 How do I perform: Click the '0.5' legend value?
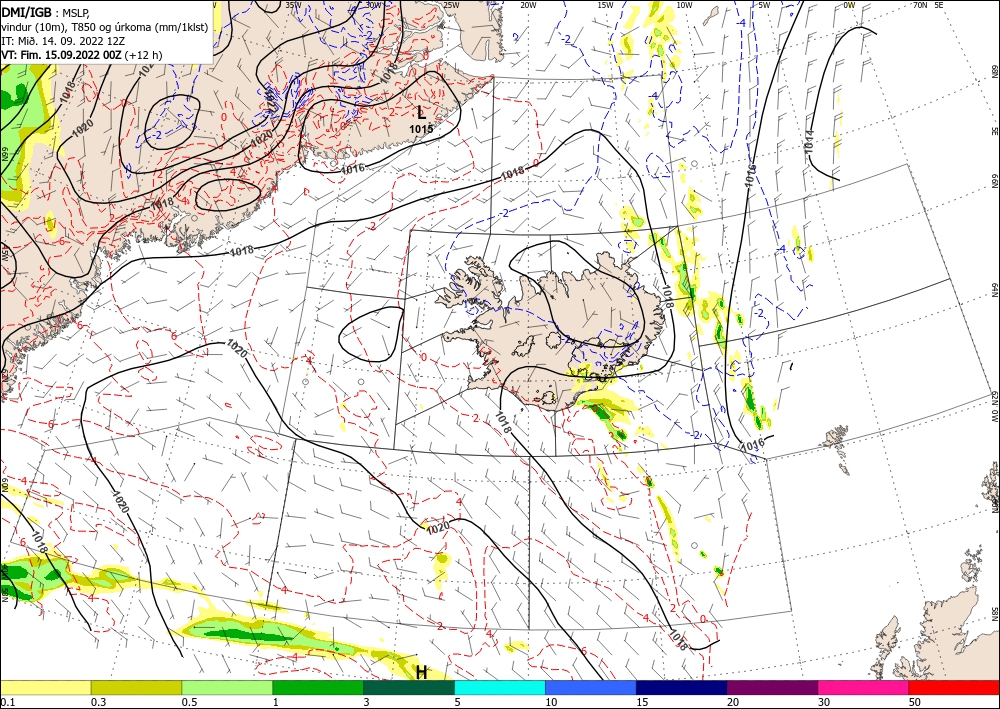189,702
